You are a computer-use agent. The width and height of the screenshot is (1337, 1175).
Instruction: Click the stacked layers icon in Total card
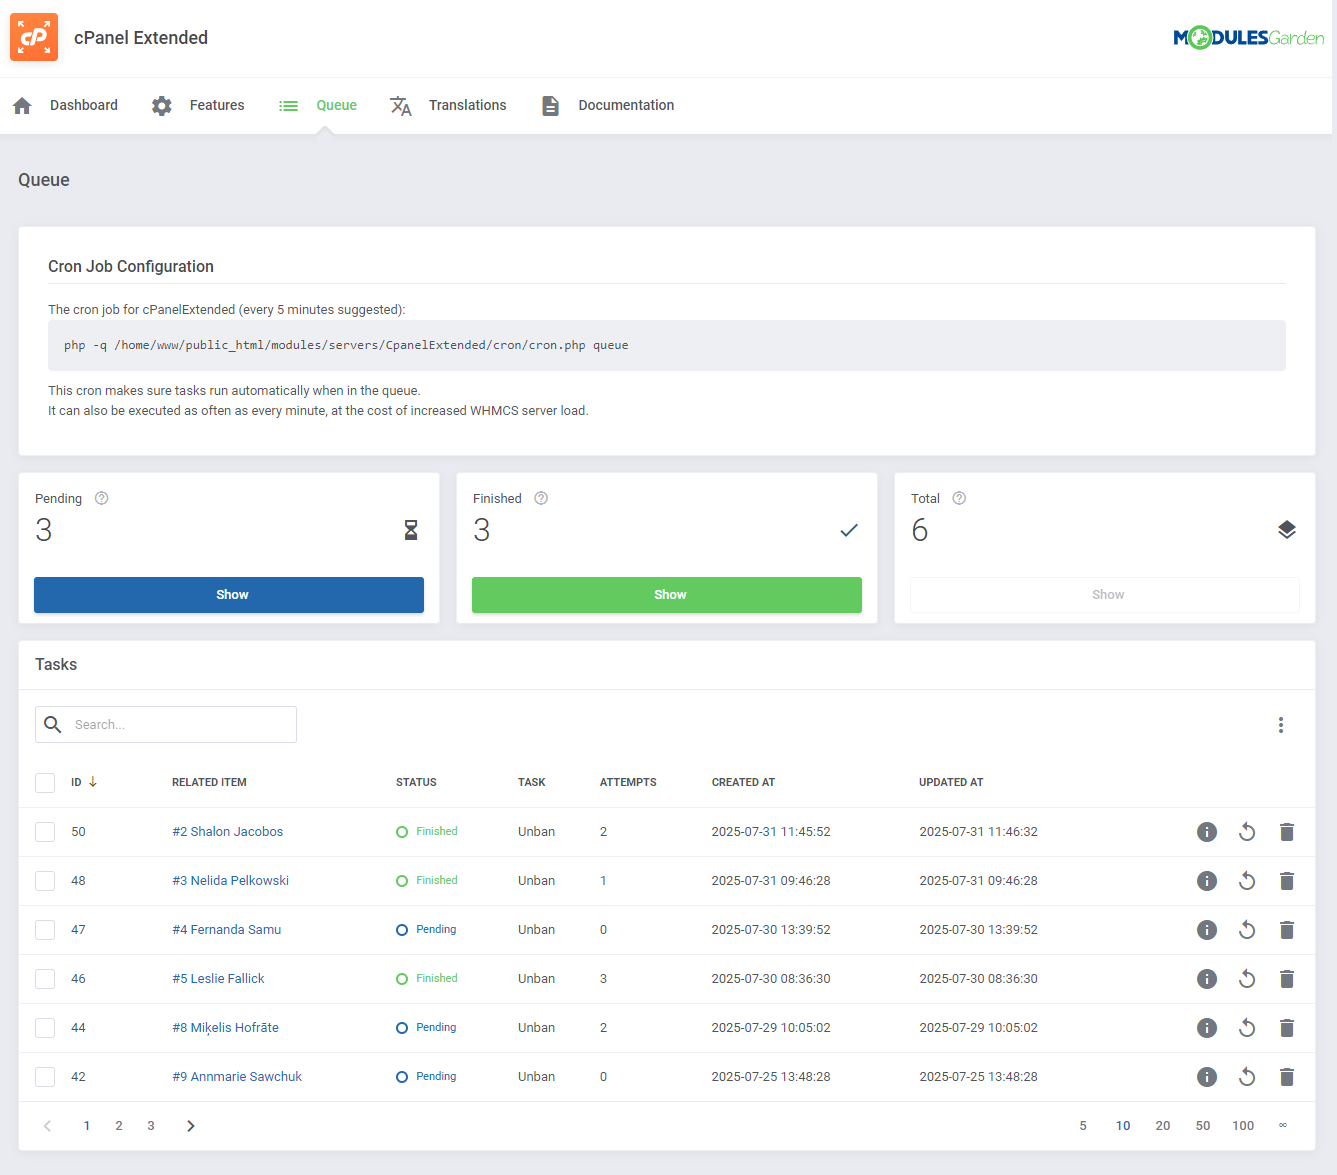(x=1287, y=530)
